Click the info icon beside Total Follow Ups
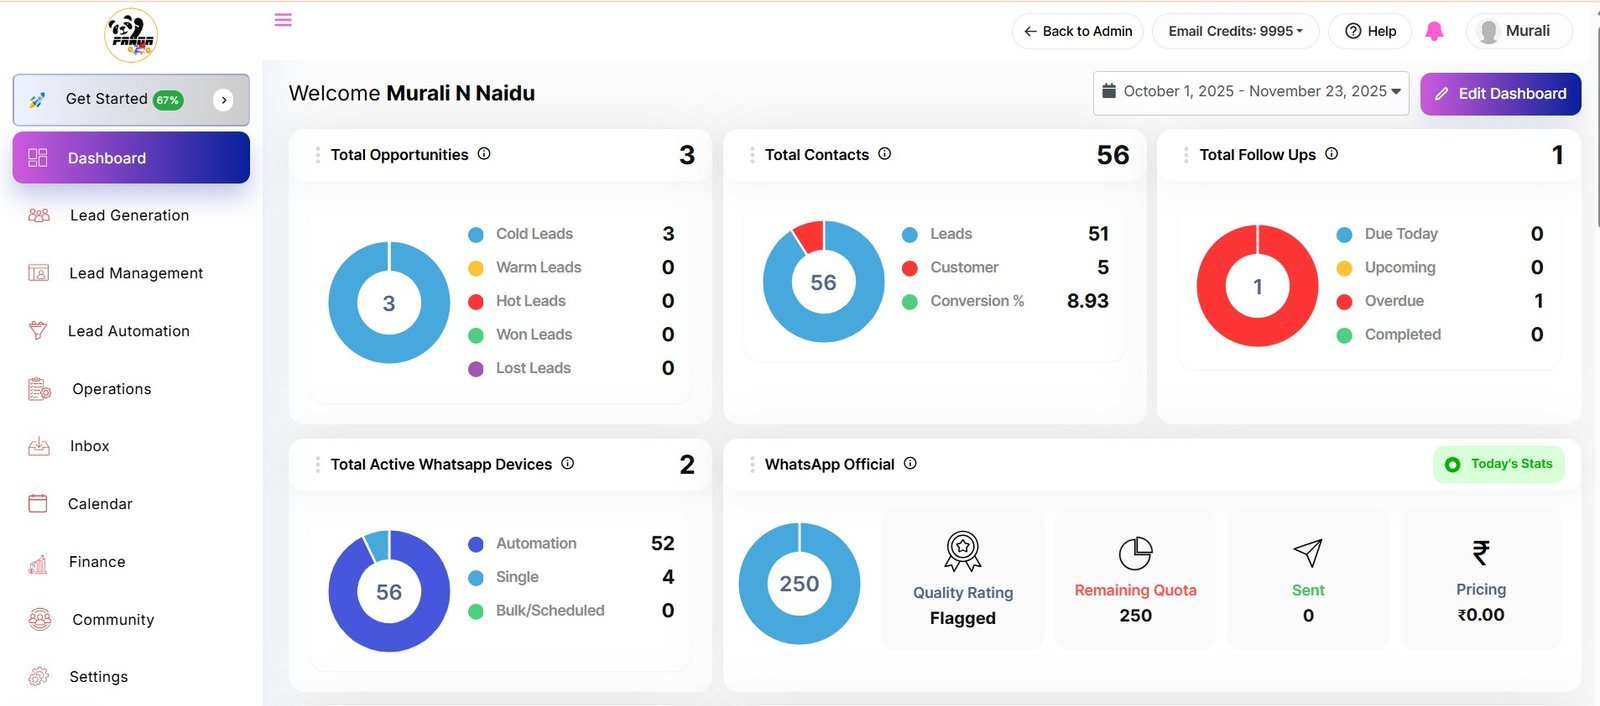This screenshot has height=706, width=1600. [1332, 154]
